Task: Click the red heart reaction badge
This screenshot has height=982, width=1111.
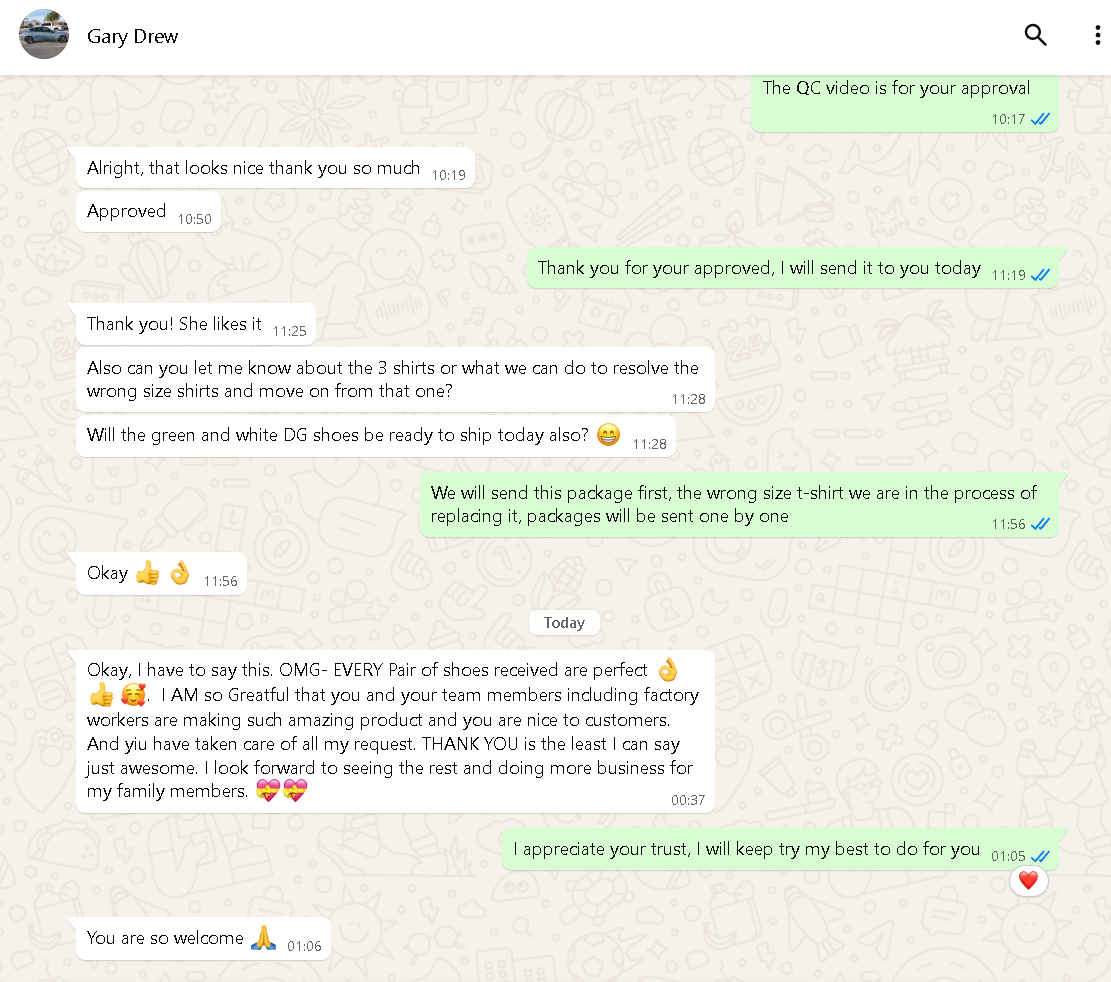Action: pos(1028,881)
